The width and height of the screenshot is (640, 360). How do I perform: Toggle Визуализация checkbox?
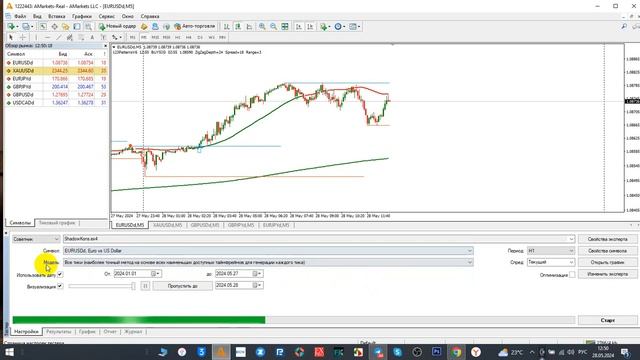(60, 286)
